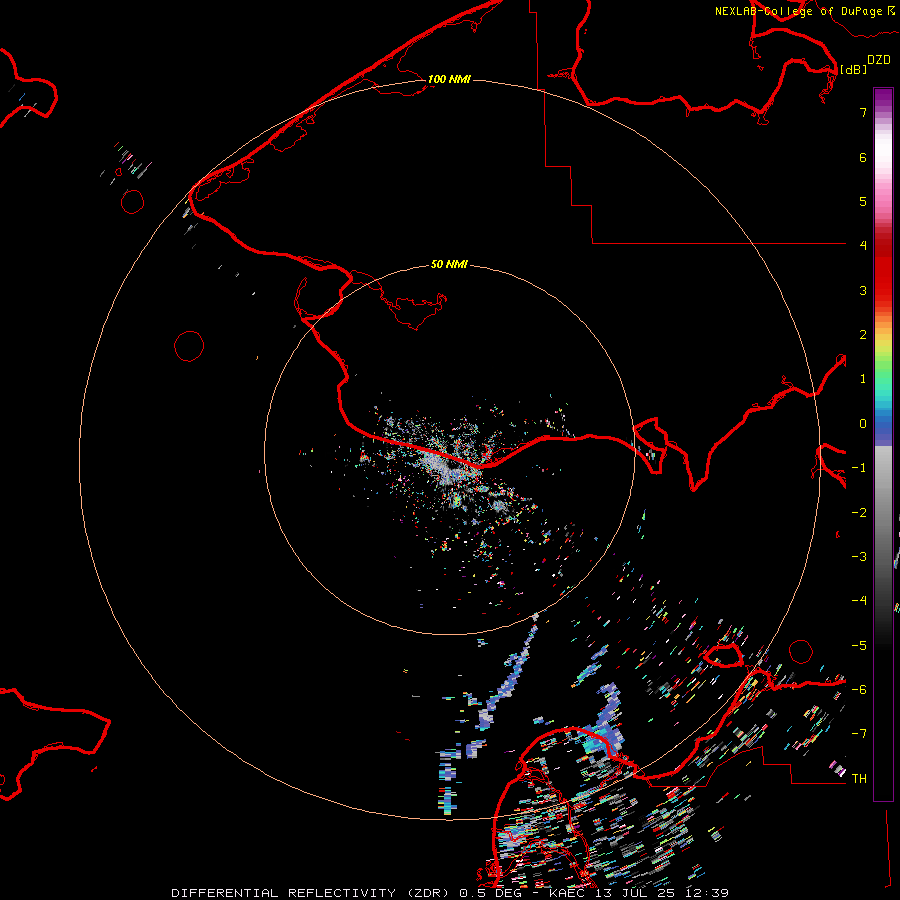Click the 3 value on the color scale
900x900 pixels.
(863, 290)
